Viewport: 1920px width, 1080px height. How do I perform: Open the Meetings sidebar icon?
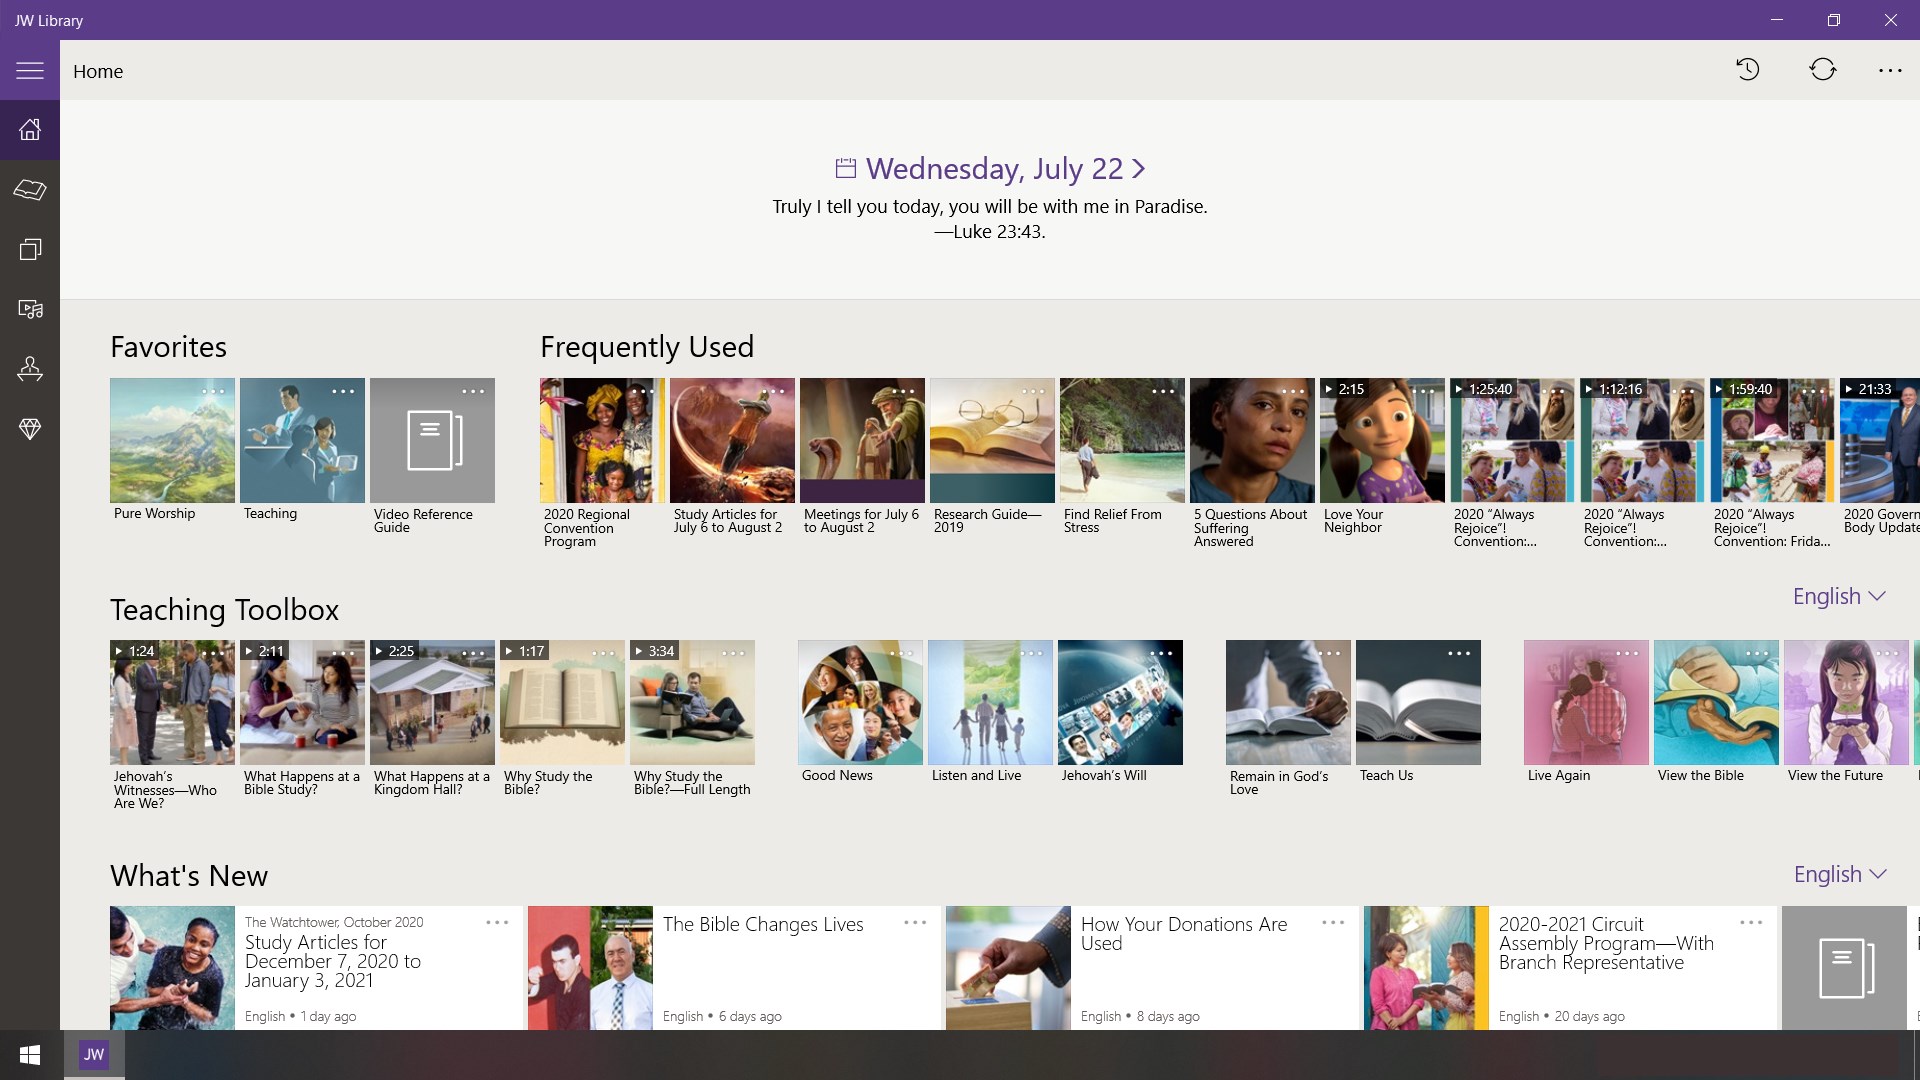(30, 370)
